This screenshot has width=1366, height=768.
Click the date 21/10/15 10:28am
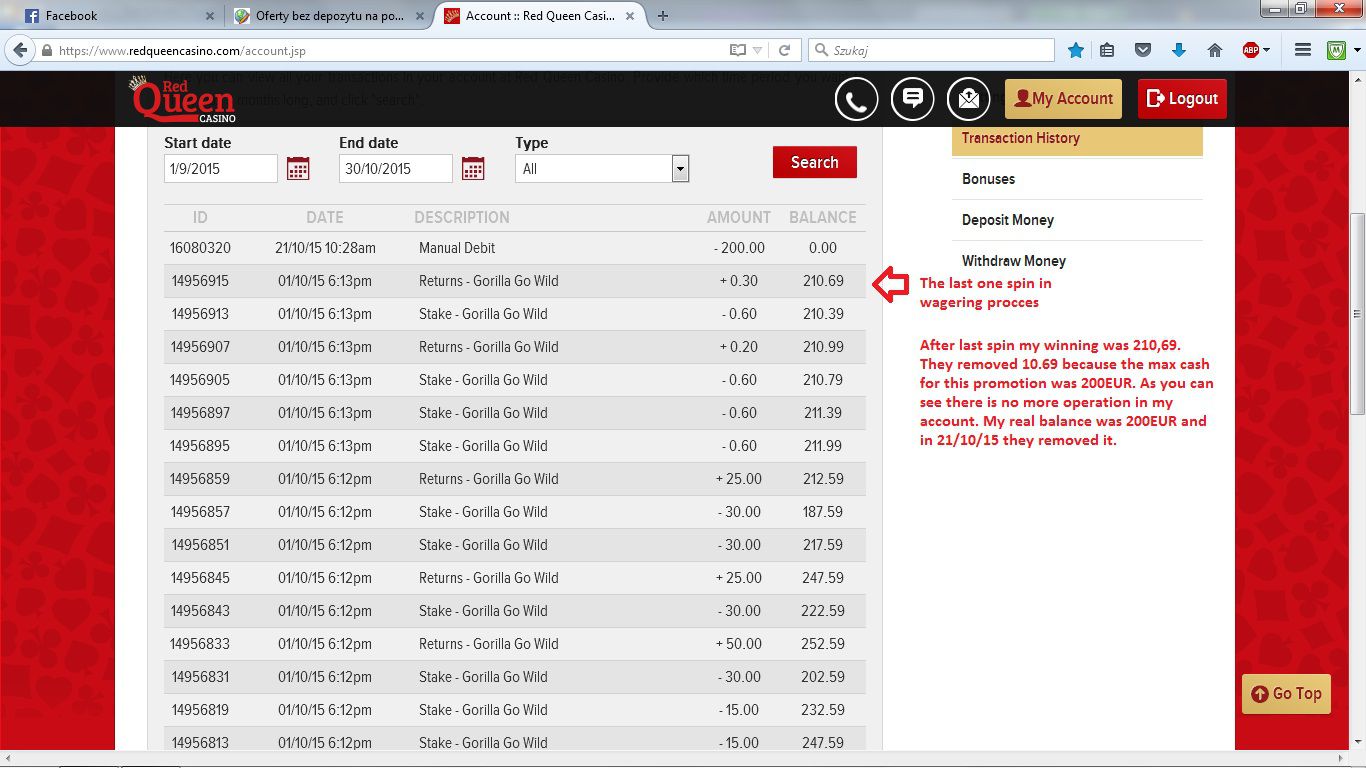tap(325, 248)
